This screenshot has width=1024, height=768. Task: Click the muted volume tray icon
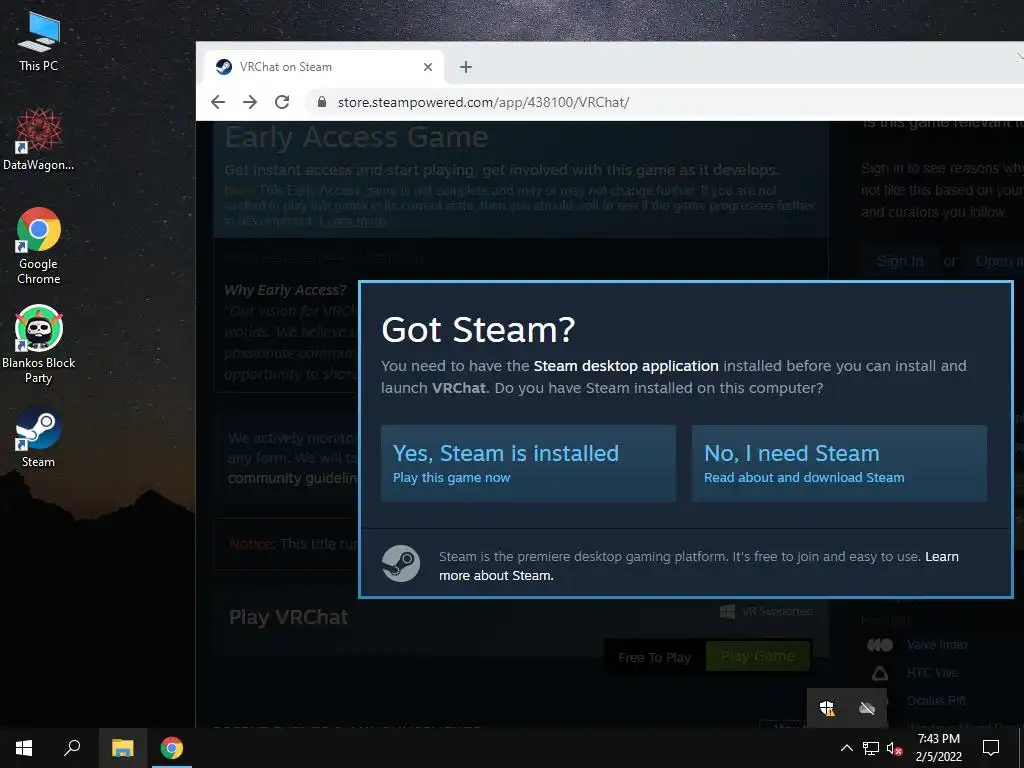pyautogui.click(x=894, y=748)
